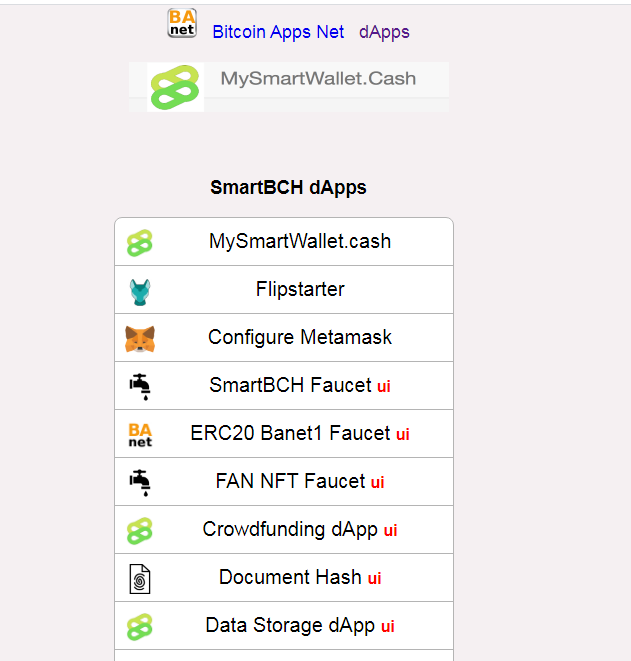Click the BA net logo icon at top
Image resolution: width=631 pixels, height=661 pixels.
pos(182,23)
